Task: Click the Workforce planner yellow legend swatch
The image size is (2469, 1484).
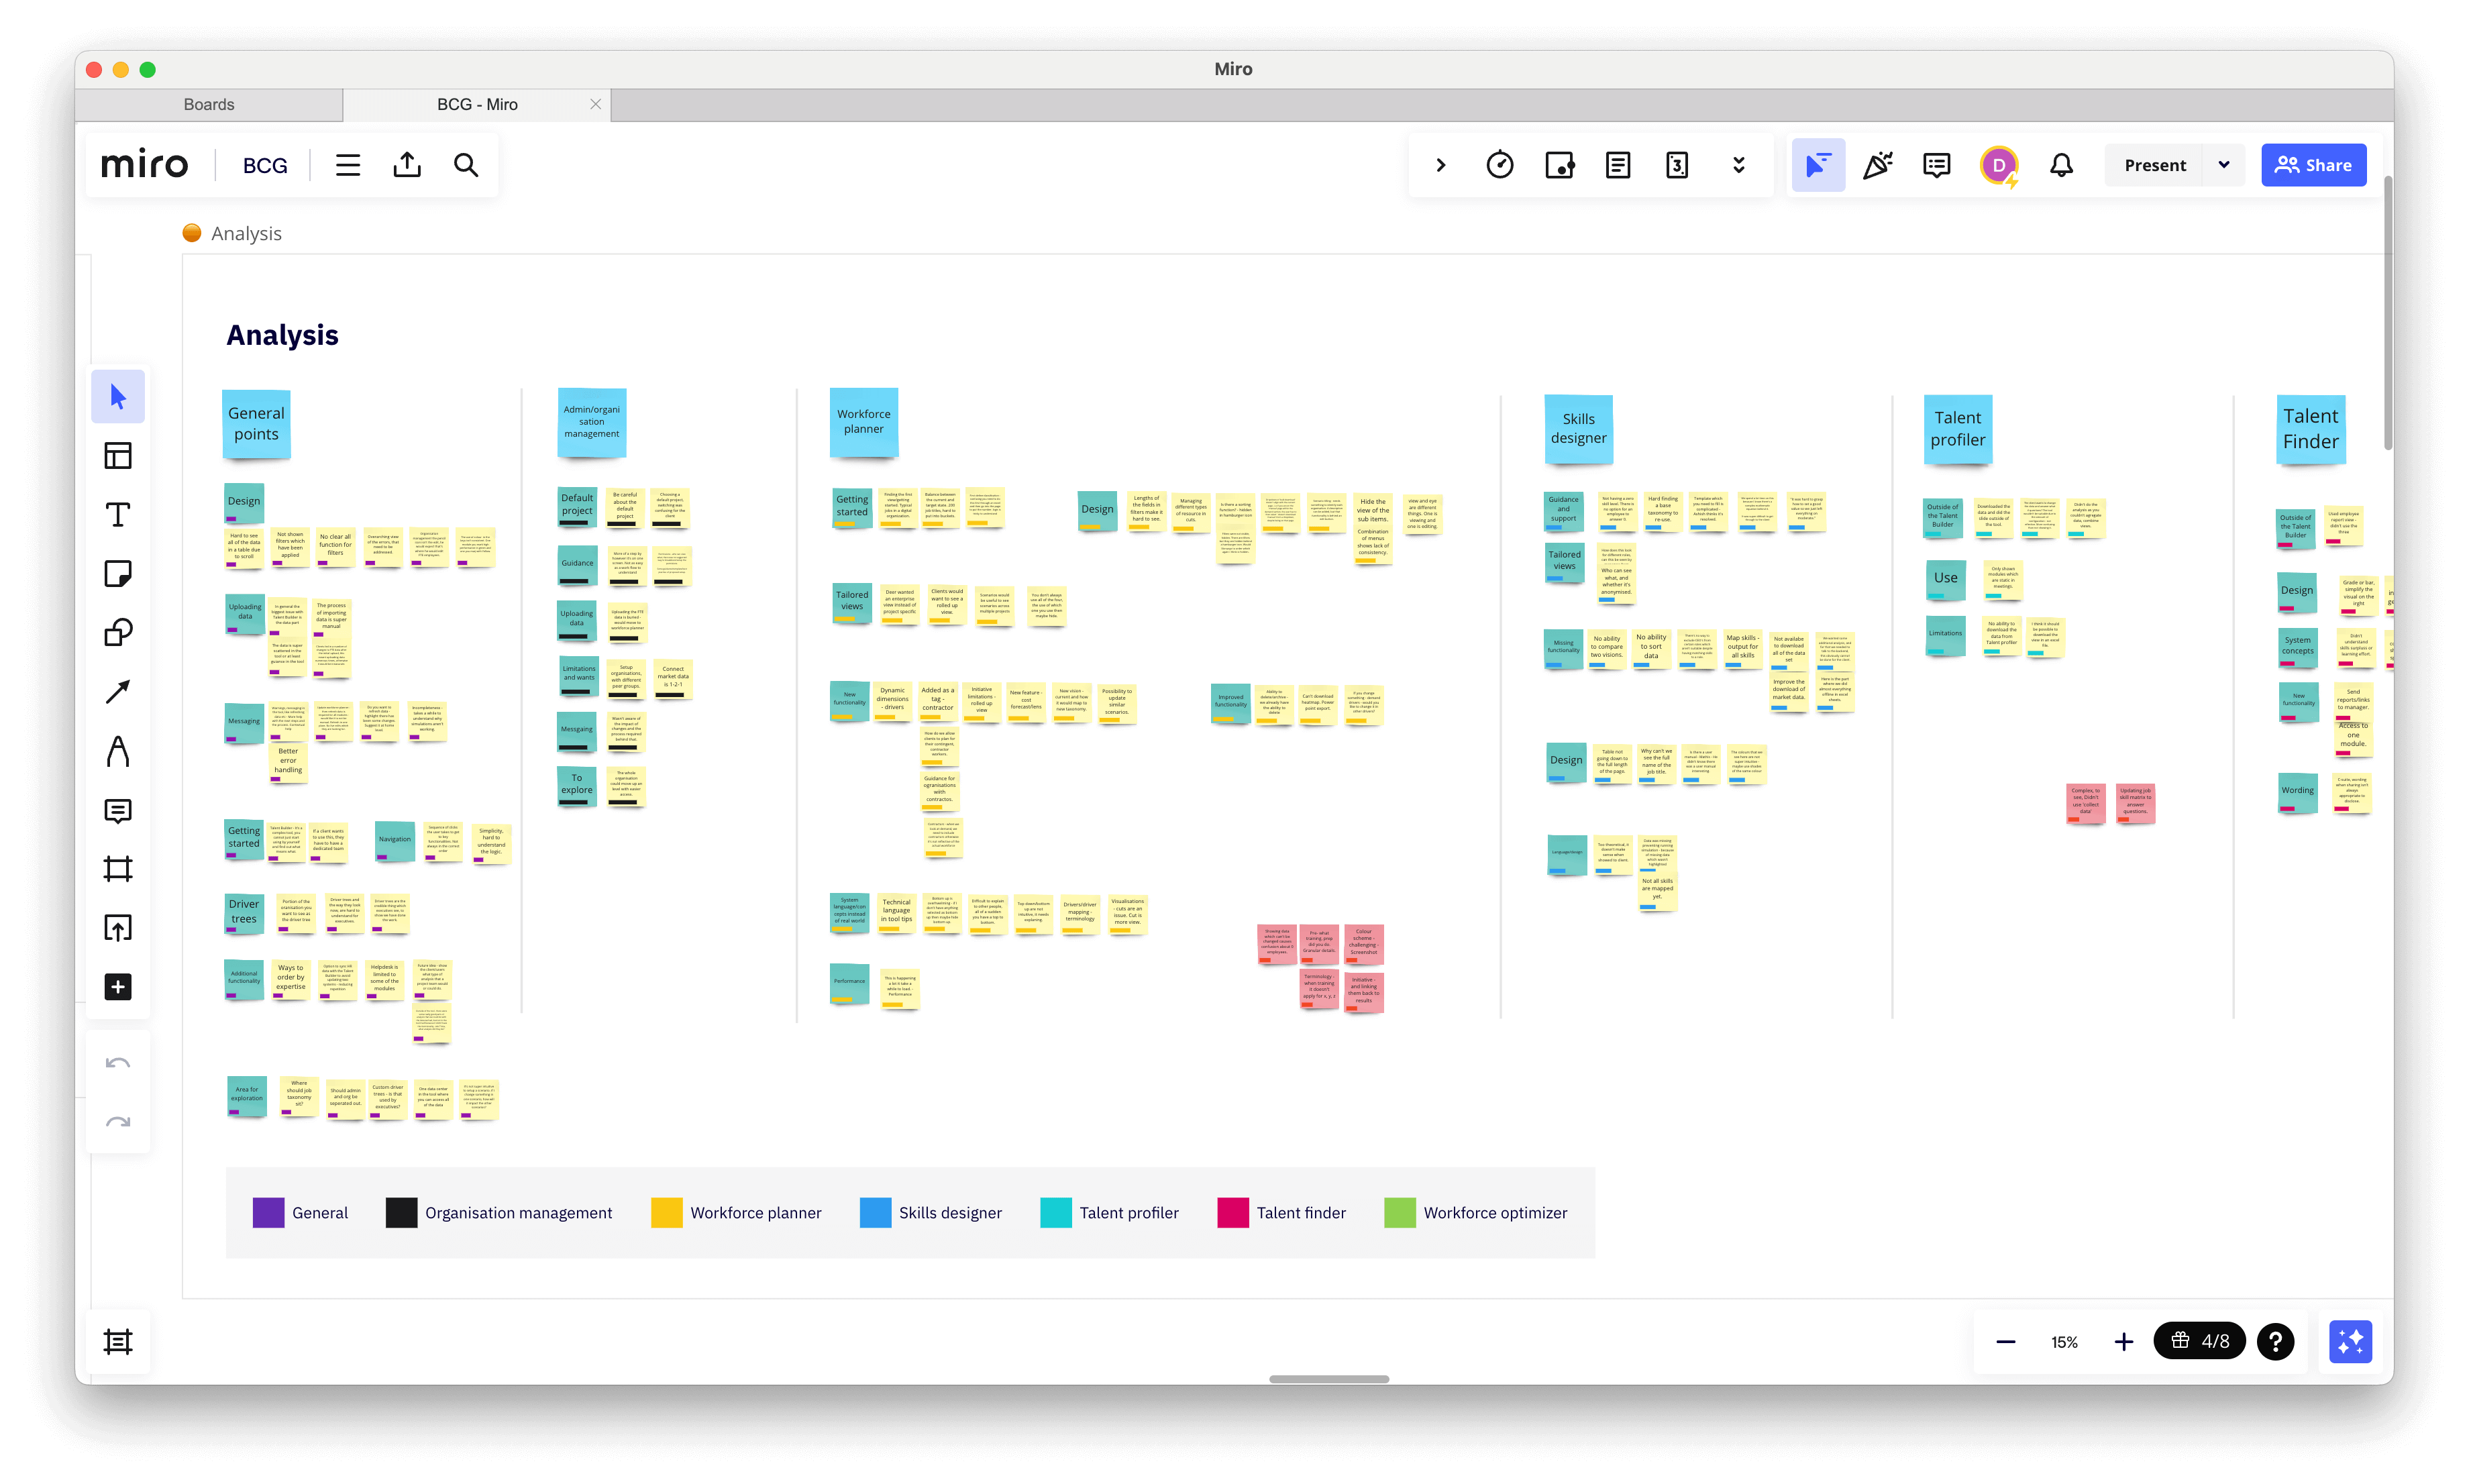Action: (666, 1212)
